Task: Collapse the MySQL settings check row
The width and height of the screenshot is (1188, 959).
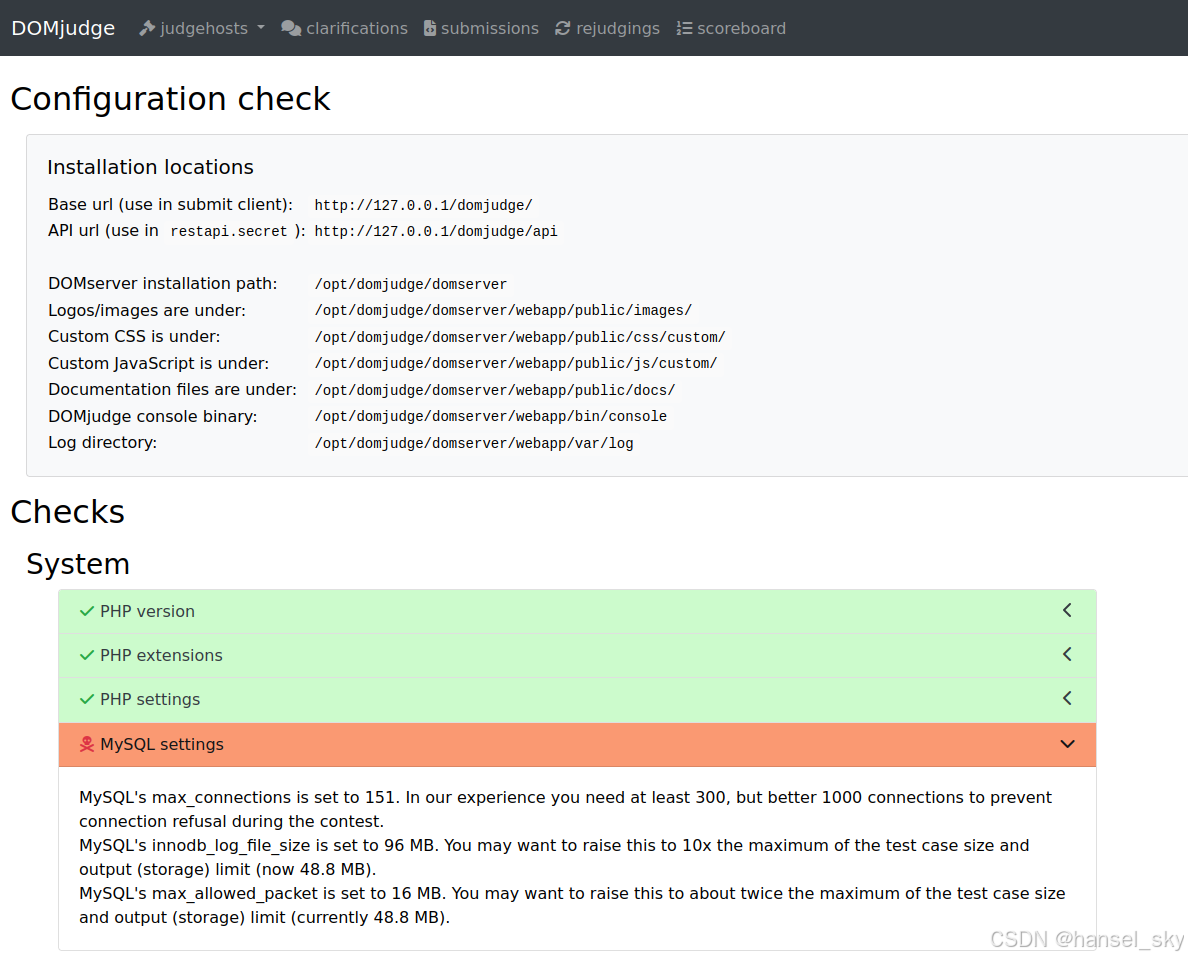Action: pos(577,745)
